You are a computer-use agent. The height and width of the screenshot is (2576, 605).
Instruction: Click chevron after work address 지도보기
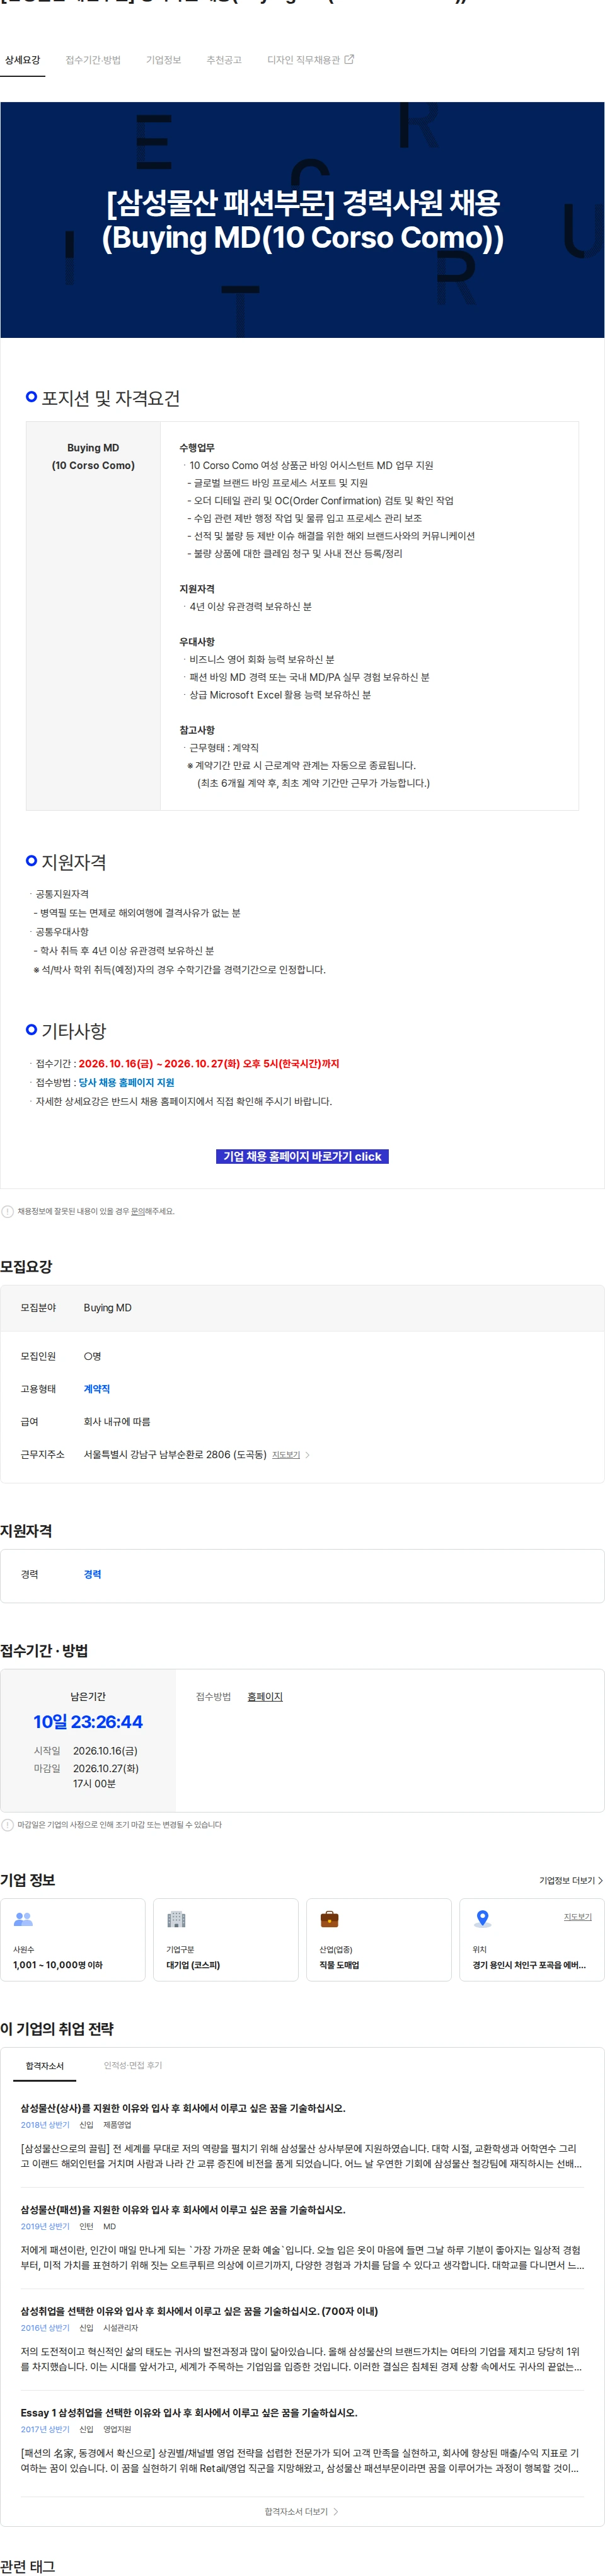coord(307,1455)
